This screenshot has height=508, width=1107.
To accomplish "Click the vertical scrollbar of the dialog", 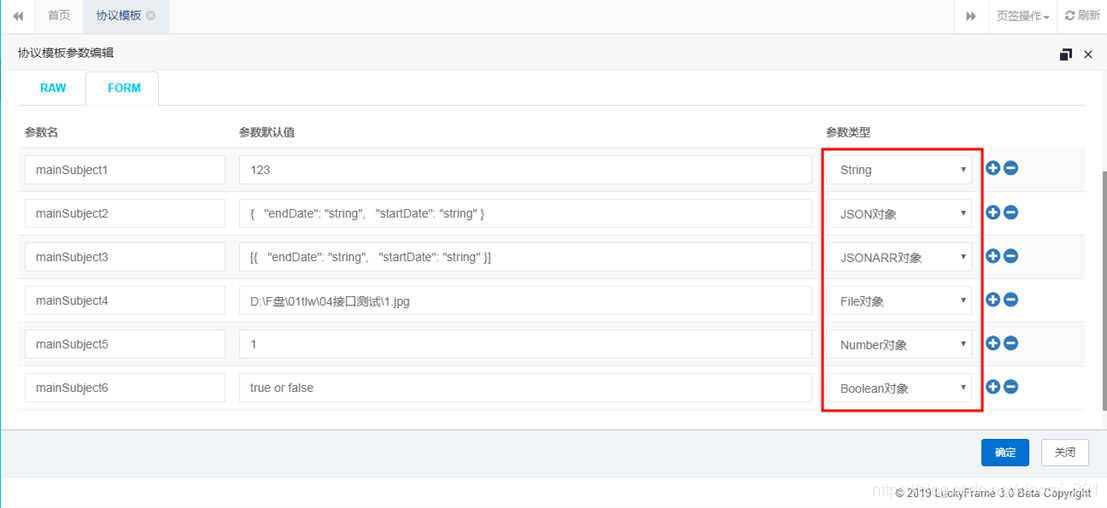I will point(1103,289).
